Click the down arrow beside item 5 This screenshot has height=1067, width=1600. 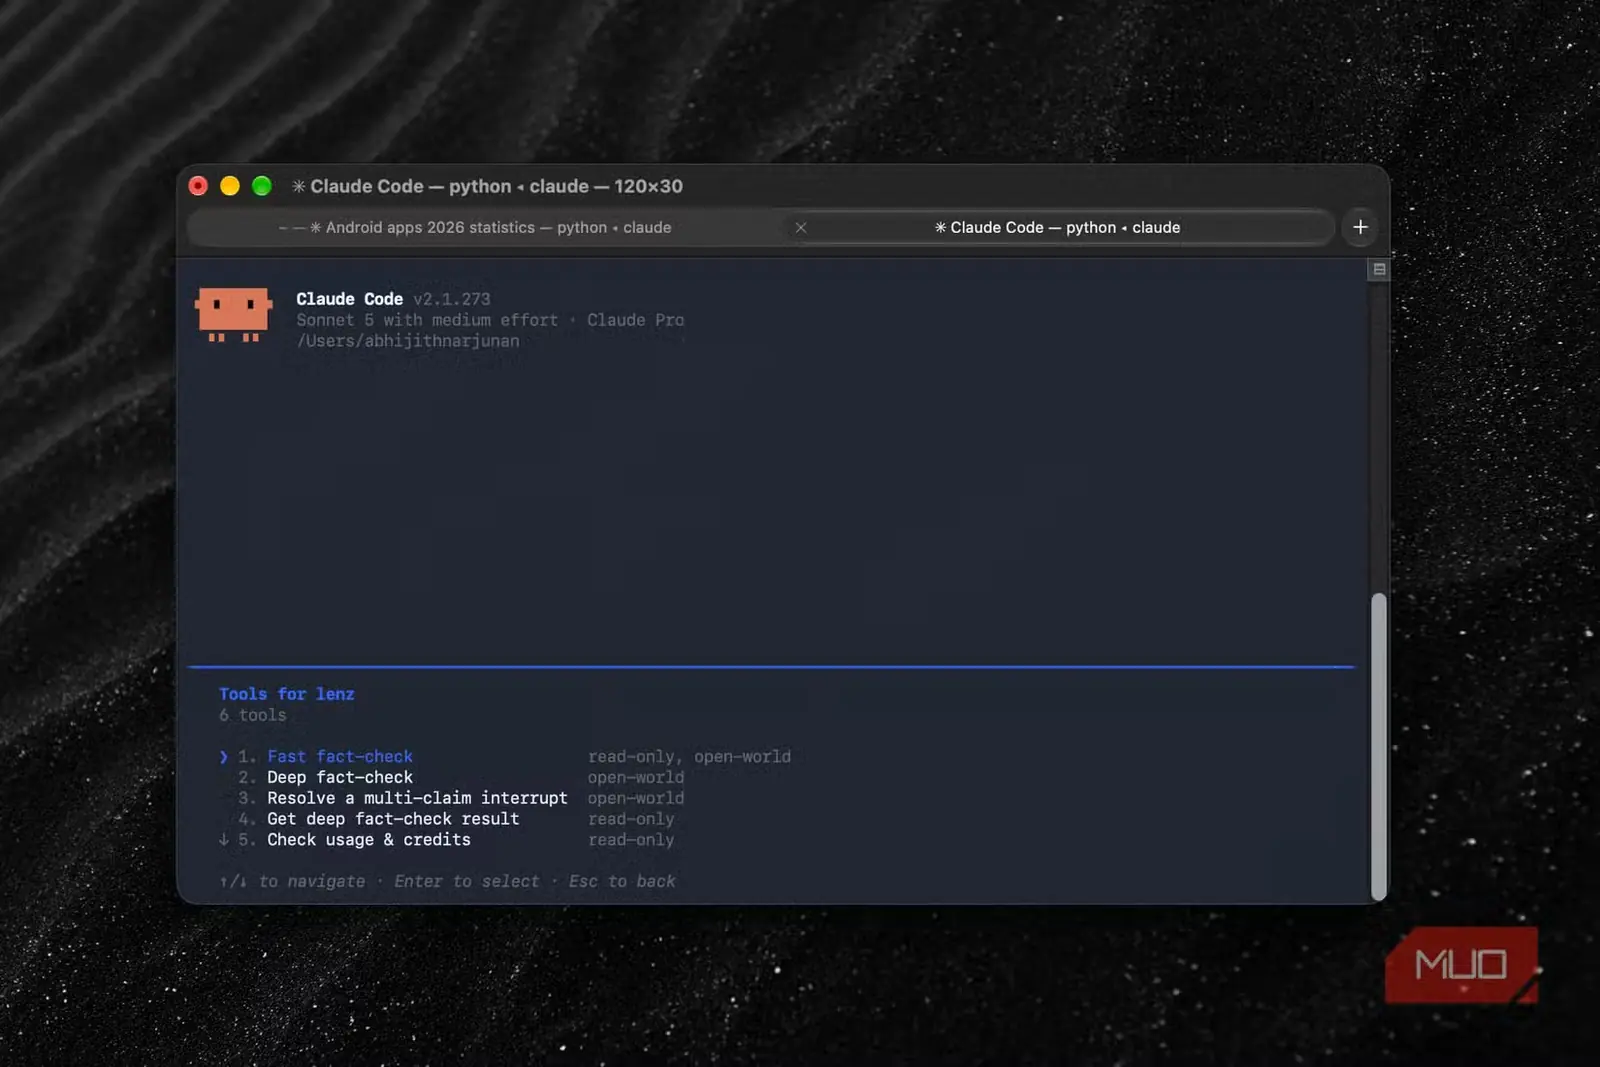224,840
